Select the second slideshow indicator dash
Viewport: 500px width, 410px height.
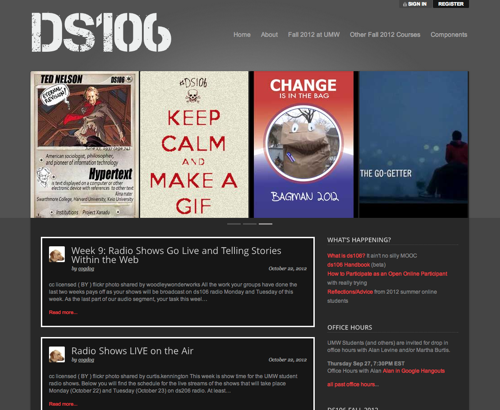tap(250, 224)
